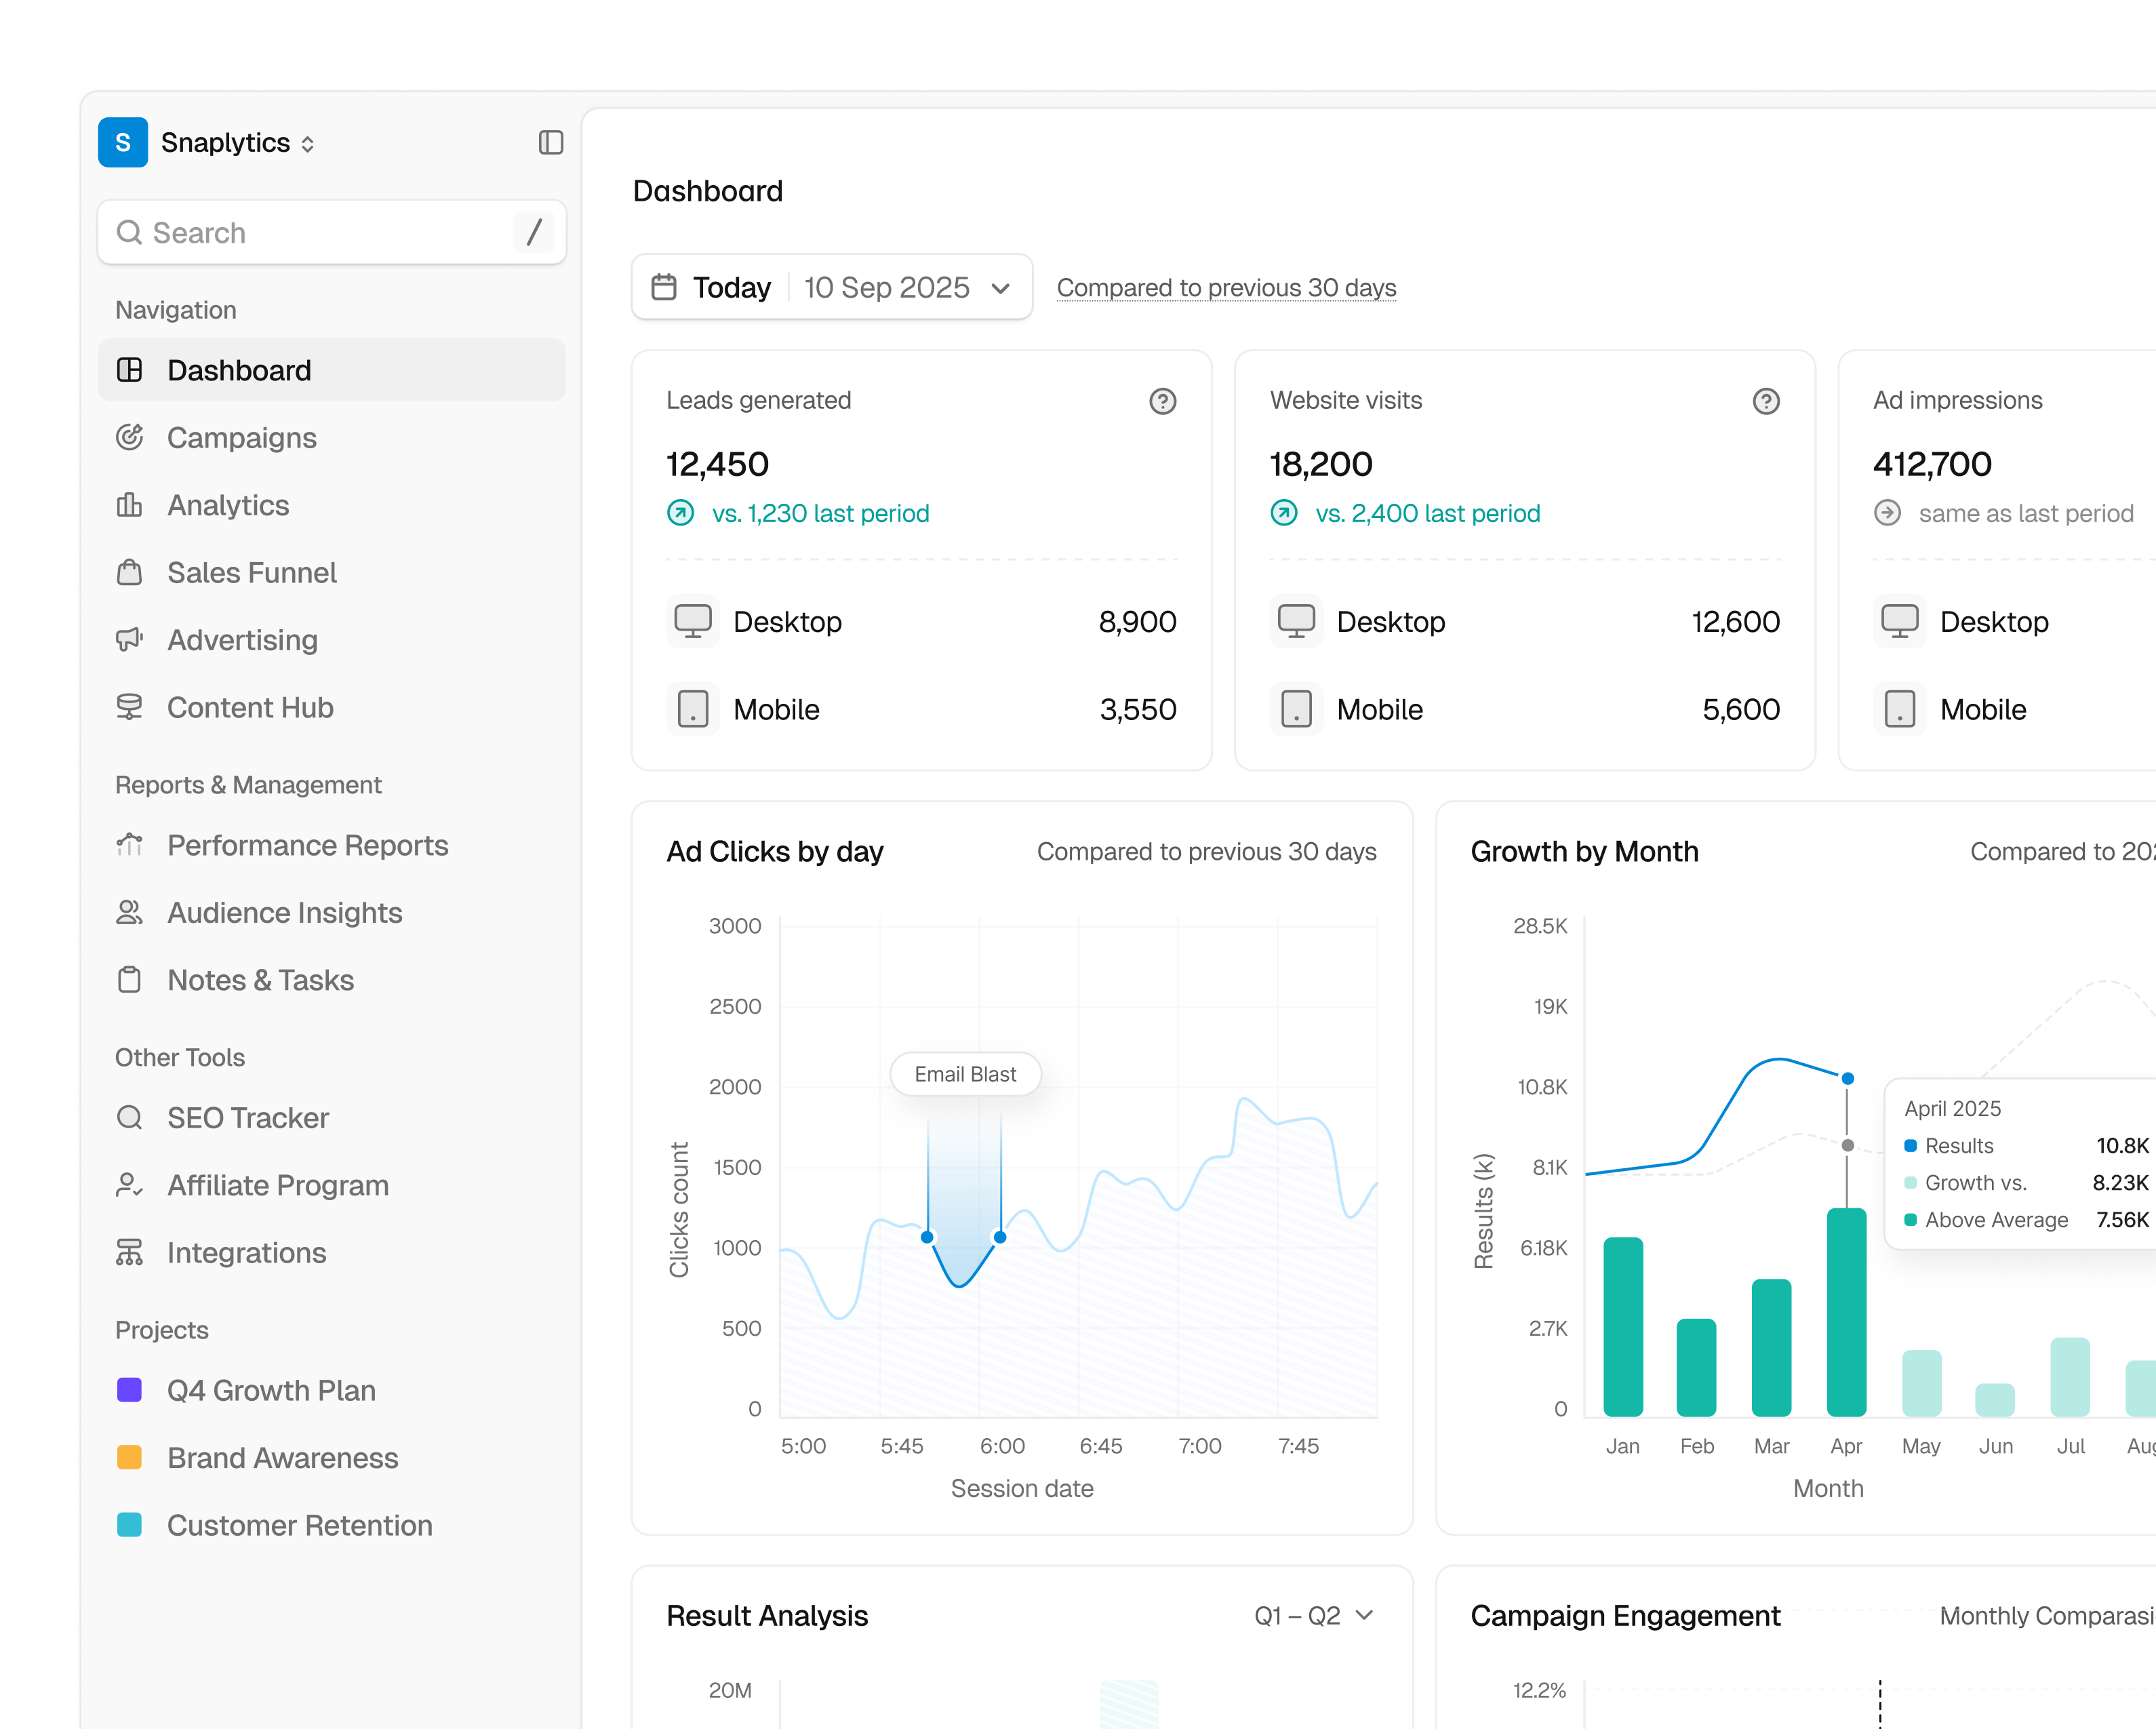The image size is (2156, 1729).
Task: Click the Leads generated help icon
Action: coord(1162,401)
